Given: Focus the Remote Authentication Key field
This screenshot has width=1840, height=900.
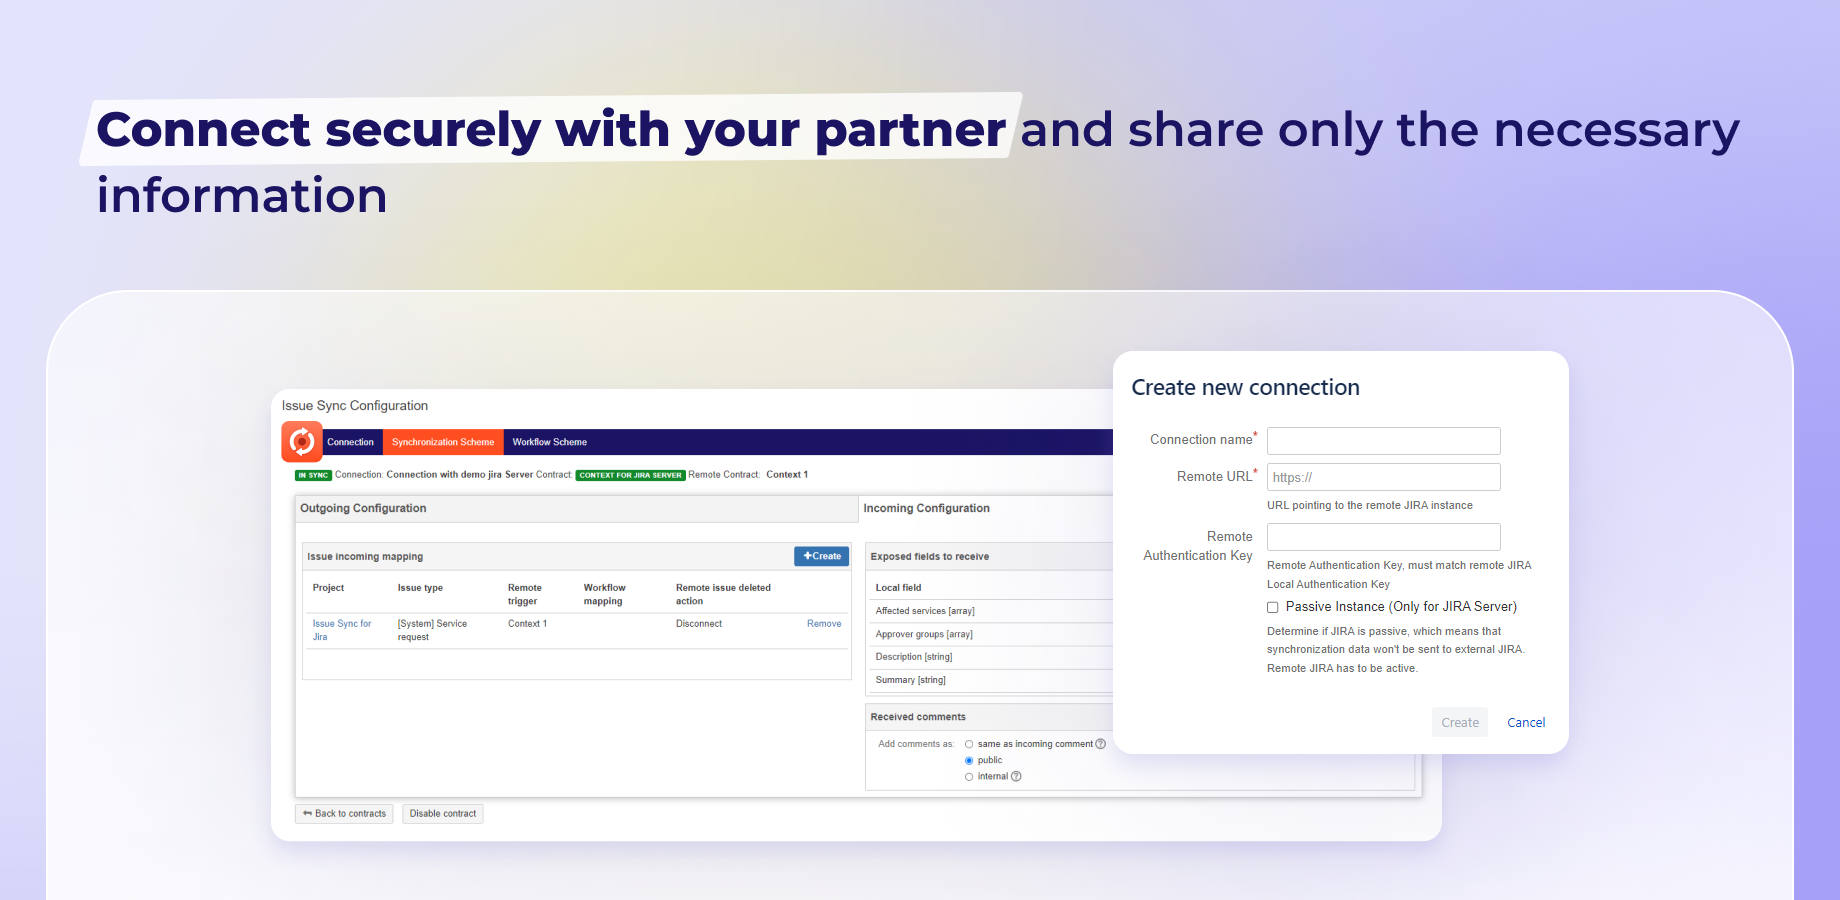Looking at the screenshot, I should 1384,537.
